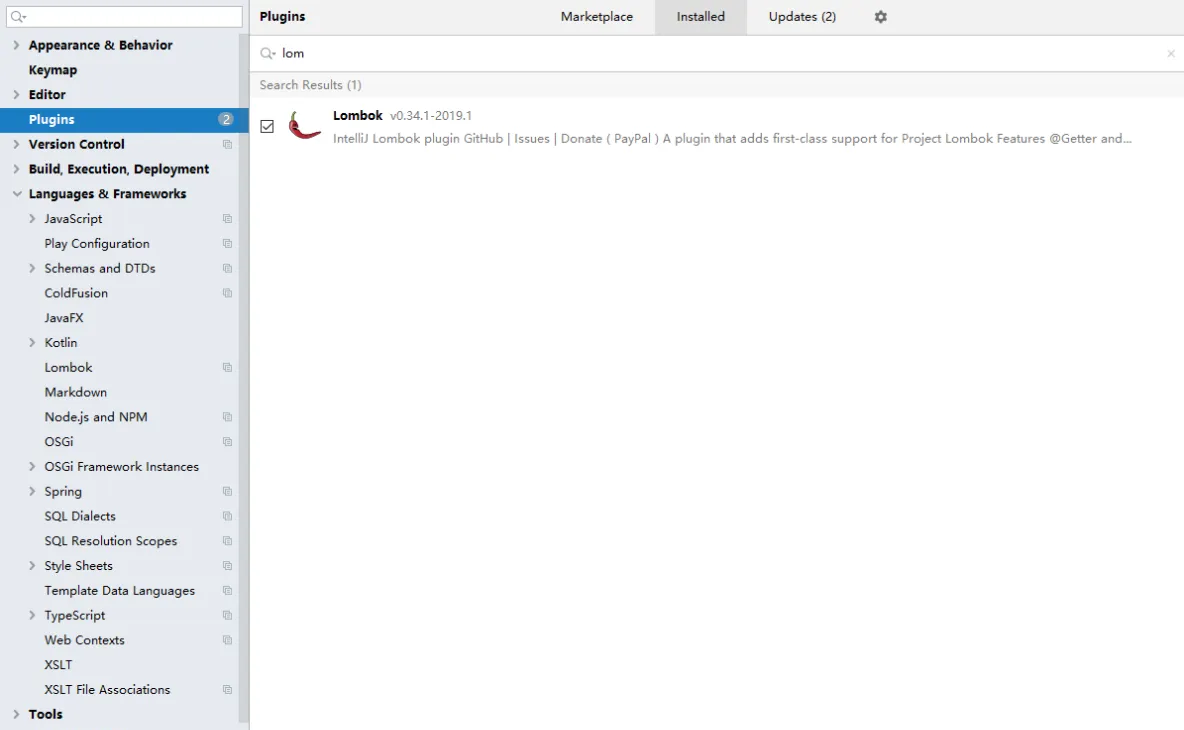Click project-level icon beside Spring
1184x730 pixels.
(227, 491)
